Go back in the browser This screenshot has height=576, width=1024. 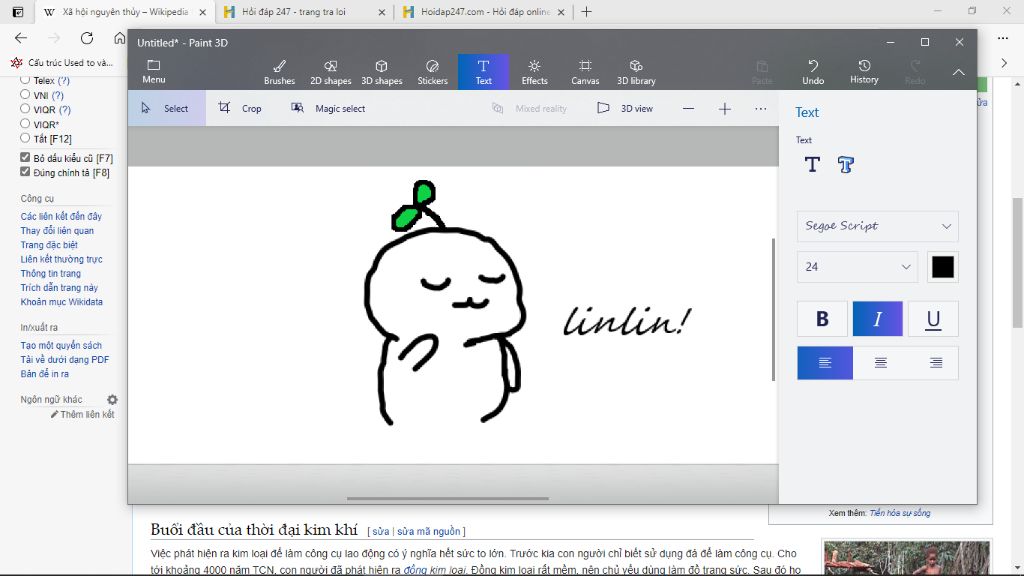21,38
